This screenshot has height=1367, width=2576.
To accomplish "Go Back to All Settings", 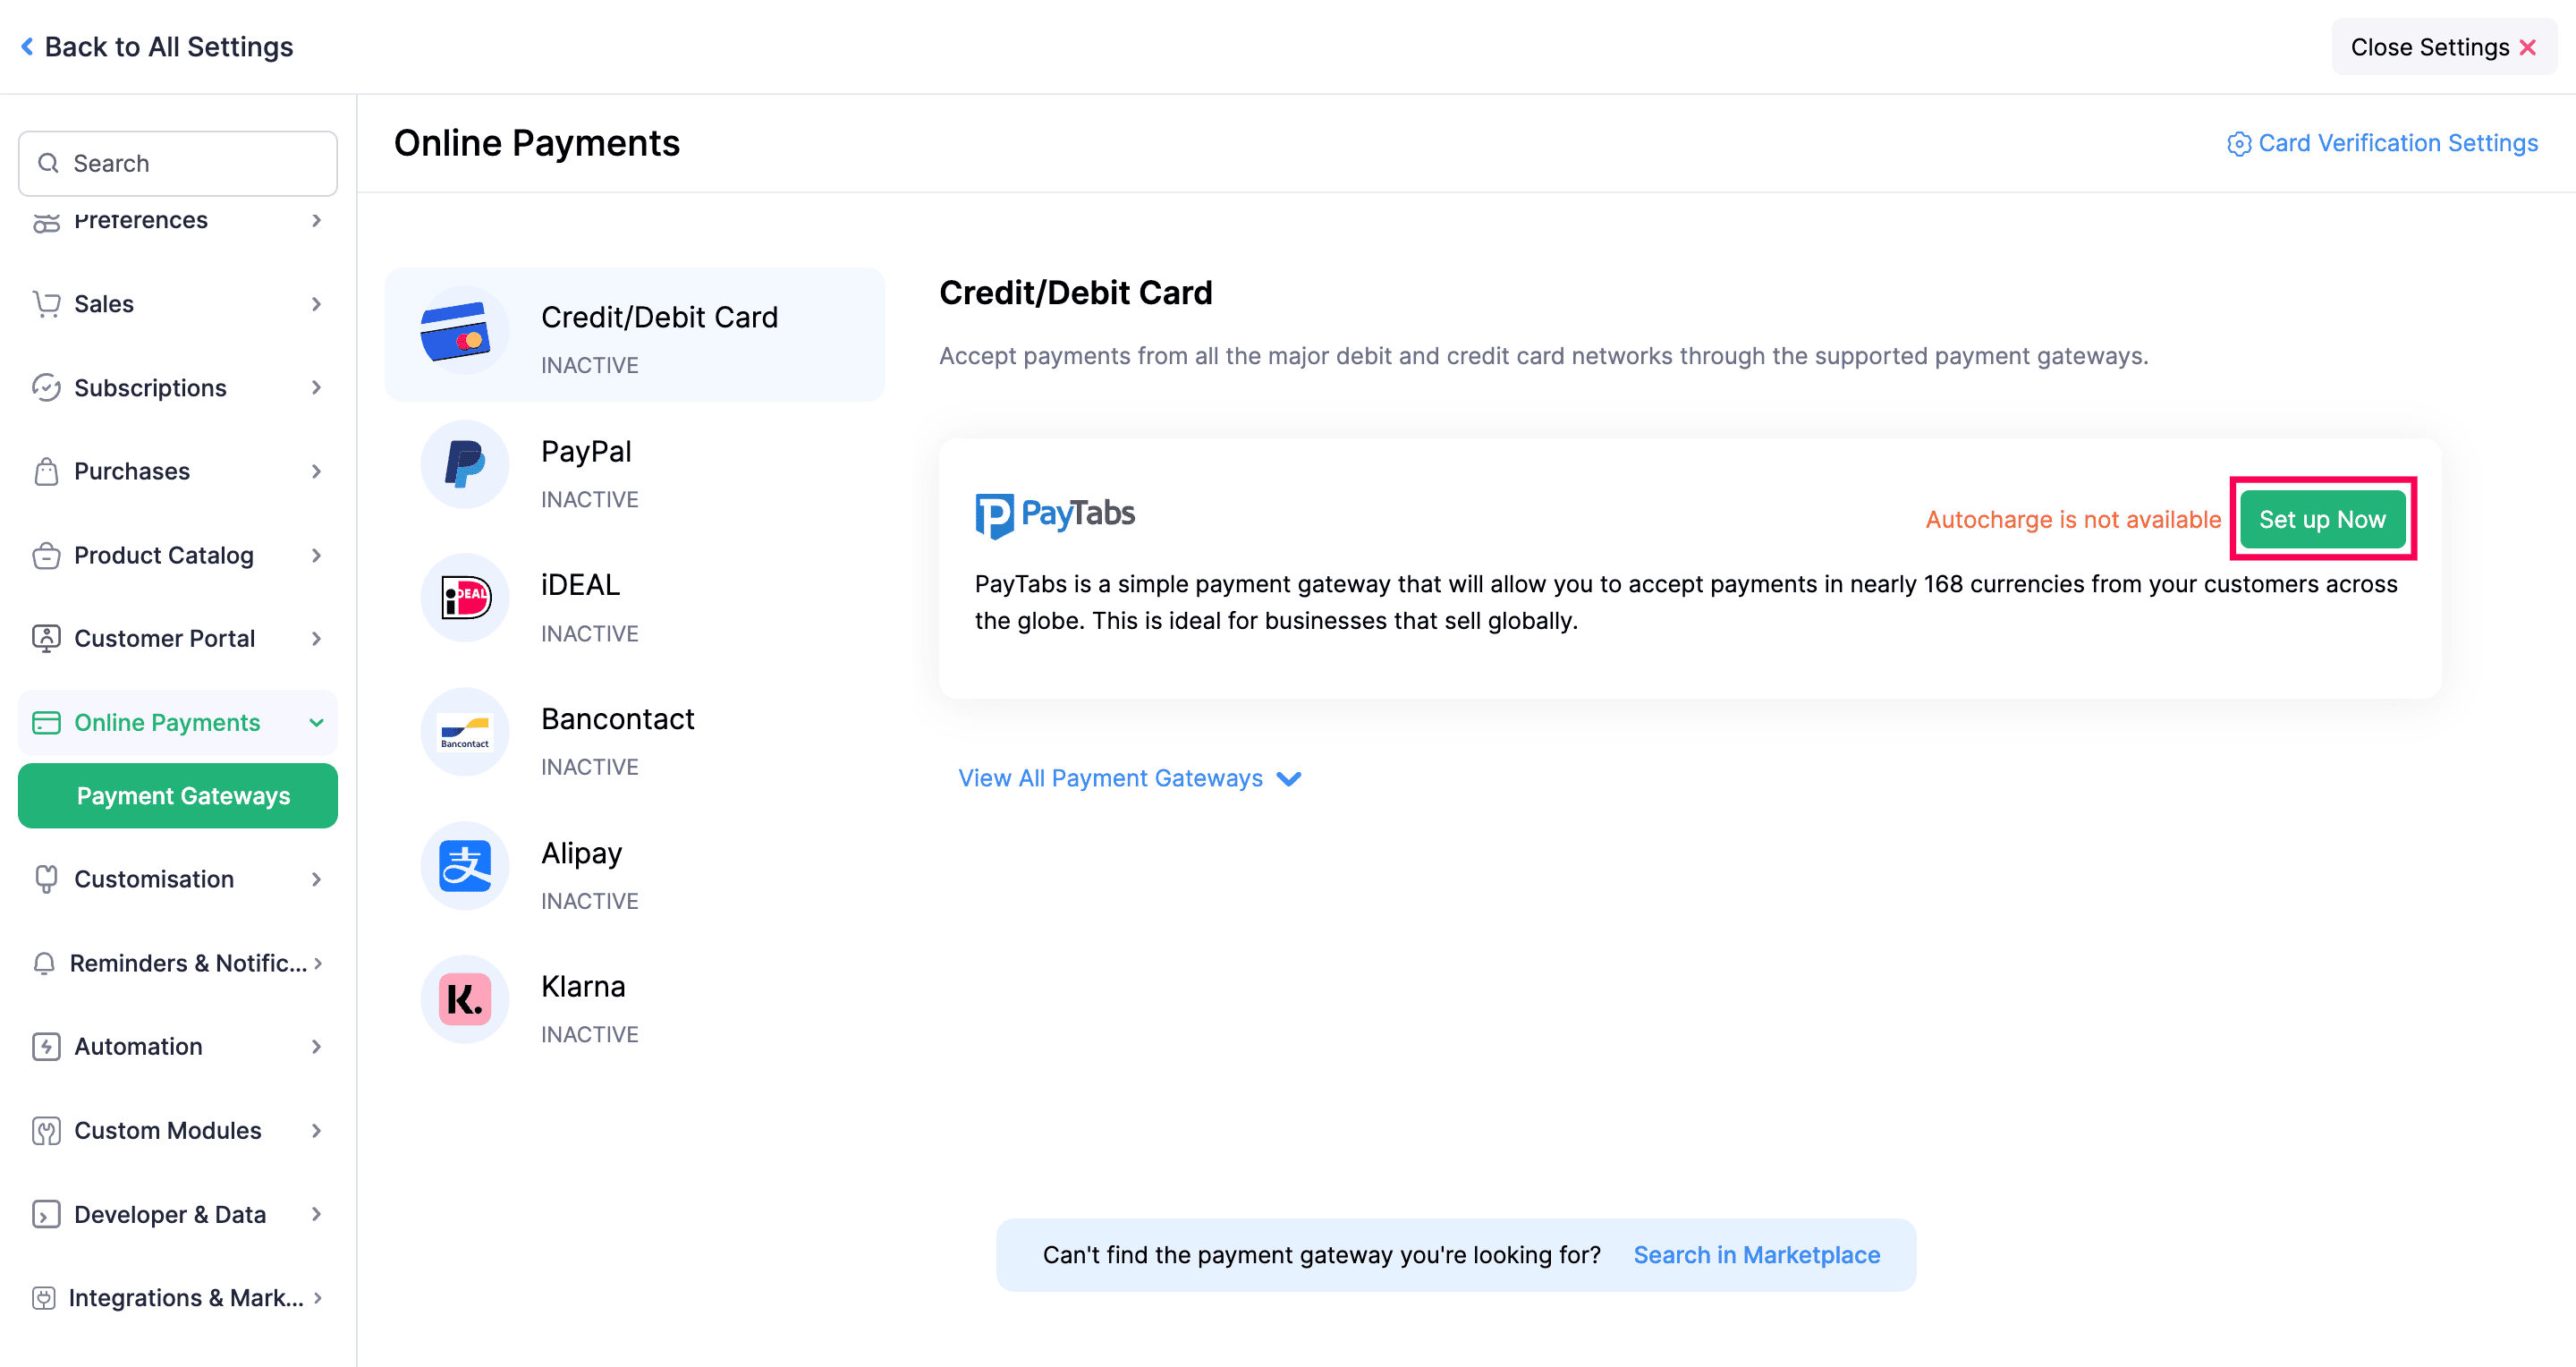I will coord(157,47).
